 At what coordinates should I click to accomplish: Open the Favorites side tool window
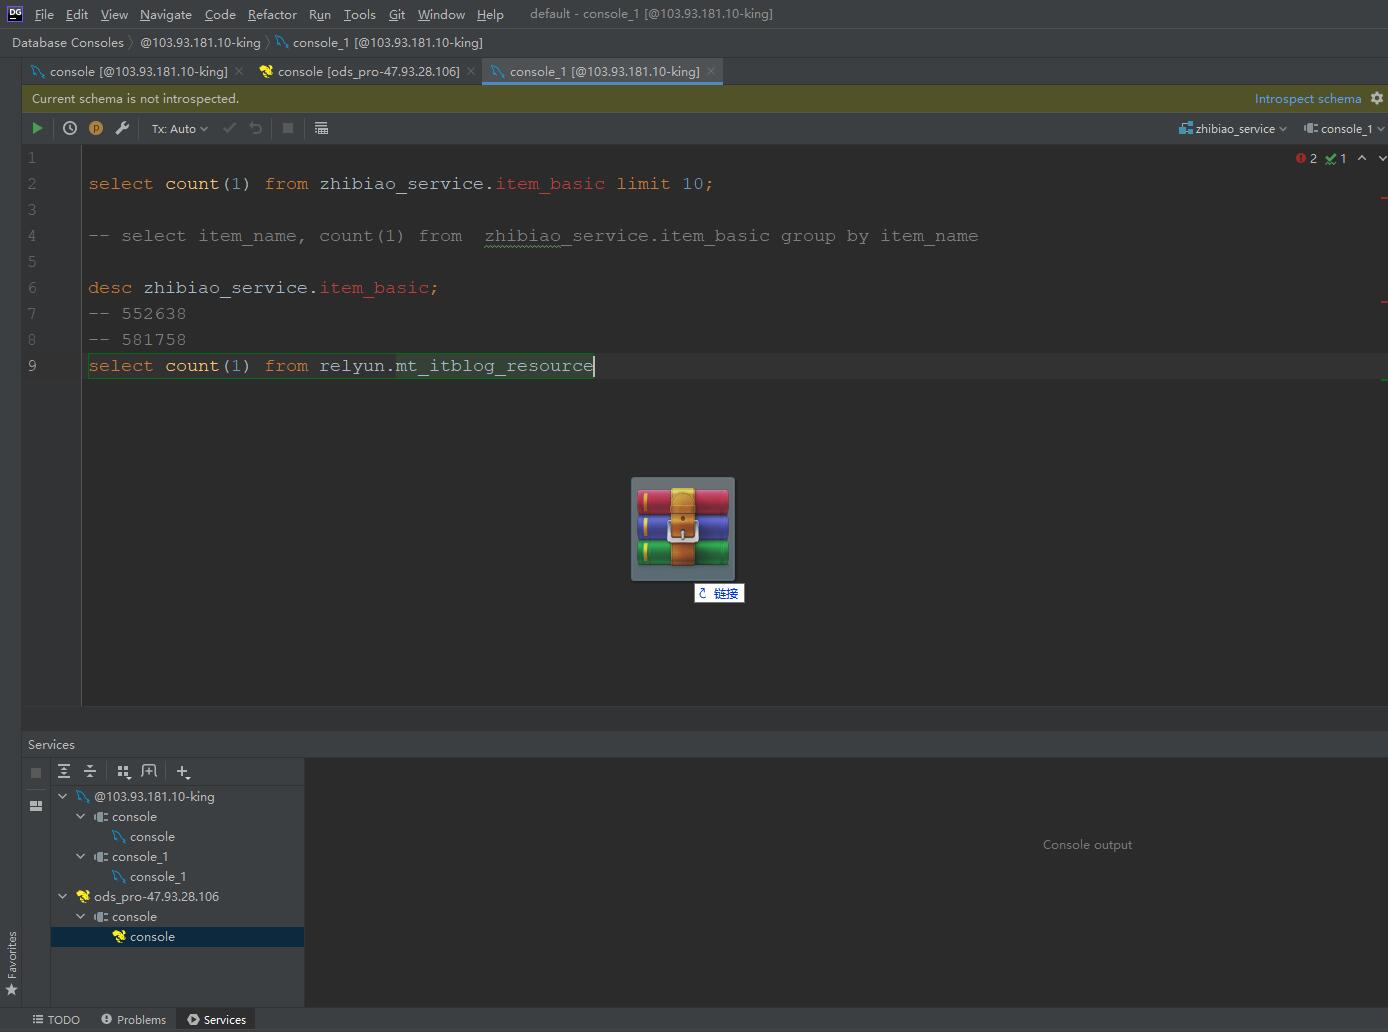point(12,963)
